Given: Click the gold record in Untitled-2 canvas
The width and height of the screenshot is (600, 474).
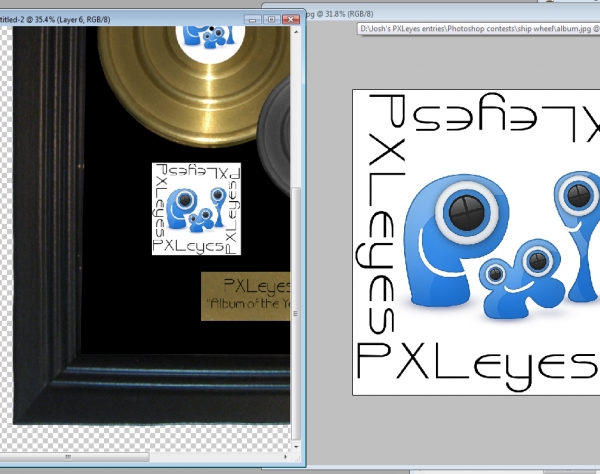Looking at the screenshot, I should pos(193,86).
